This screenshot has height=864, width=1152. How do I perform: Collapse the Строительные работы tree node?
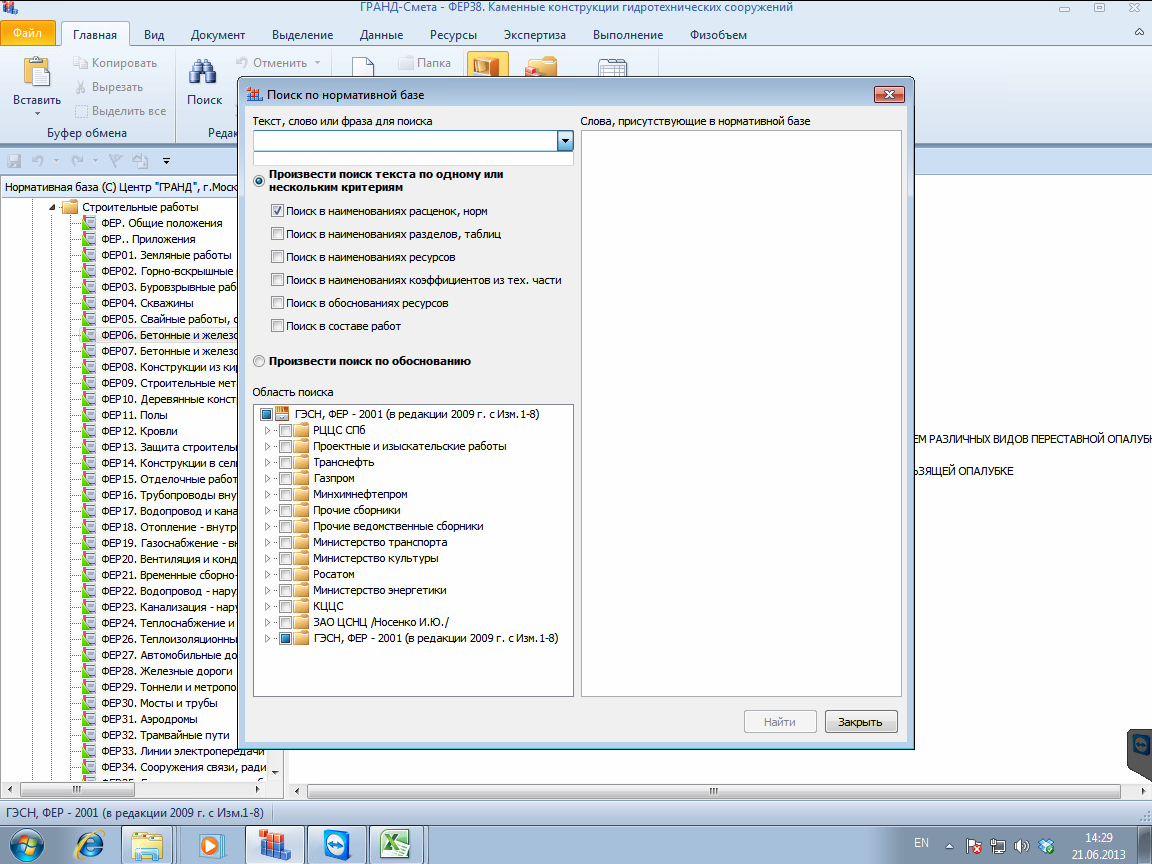pos(52,207)
